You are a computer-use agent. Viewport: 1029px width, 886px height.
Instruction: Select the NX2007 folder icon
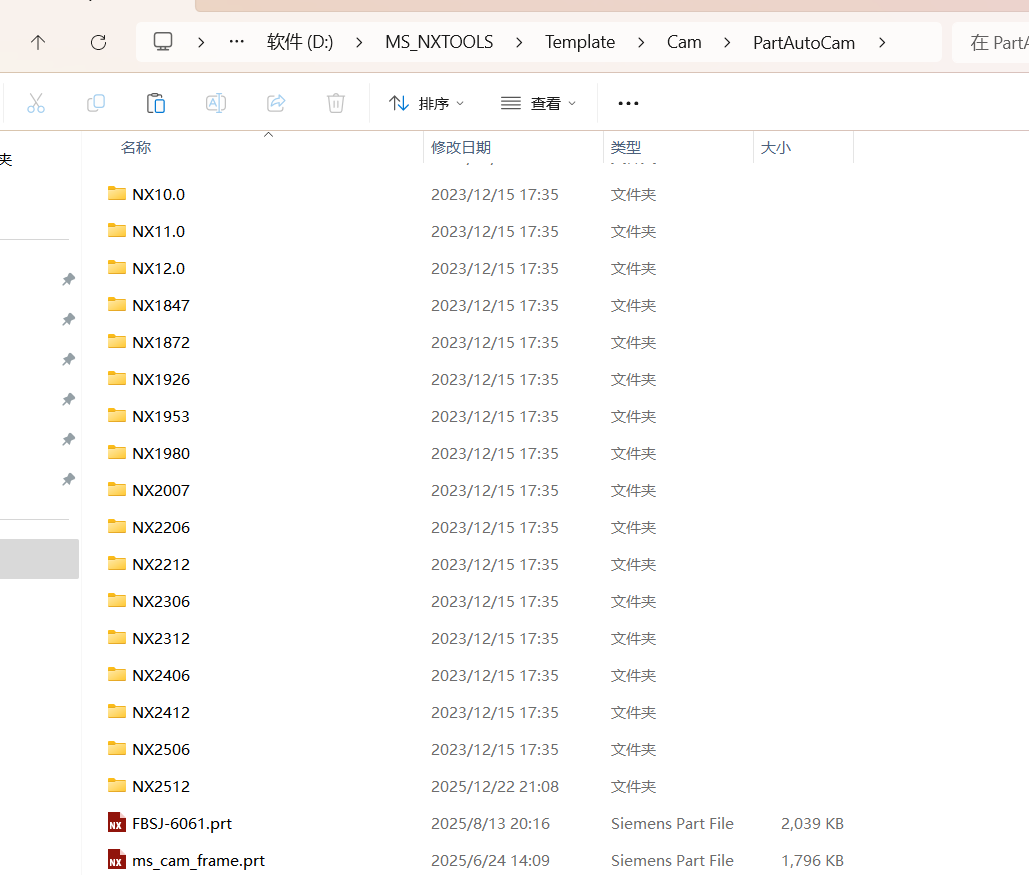117,490
